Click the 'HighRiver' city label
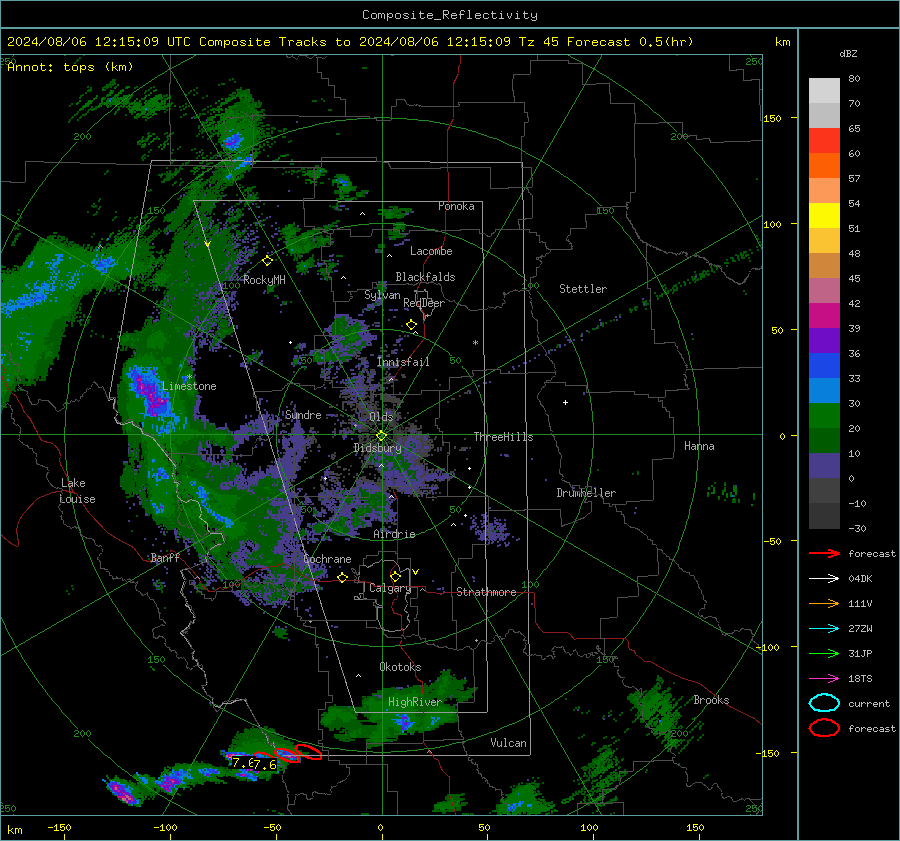 click(414, 702)
